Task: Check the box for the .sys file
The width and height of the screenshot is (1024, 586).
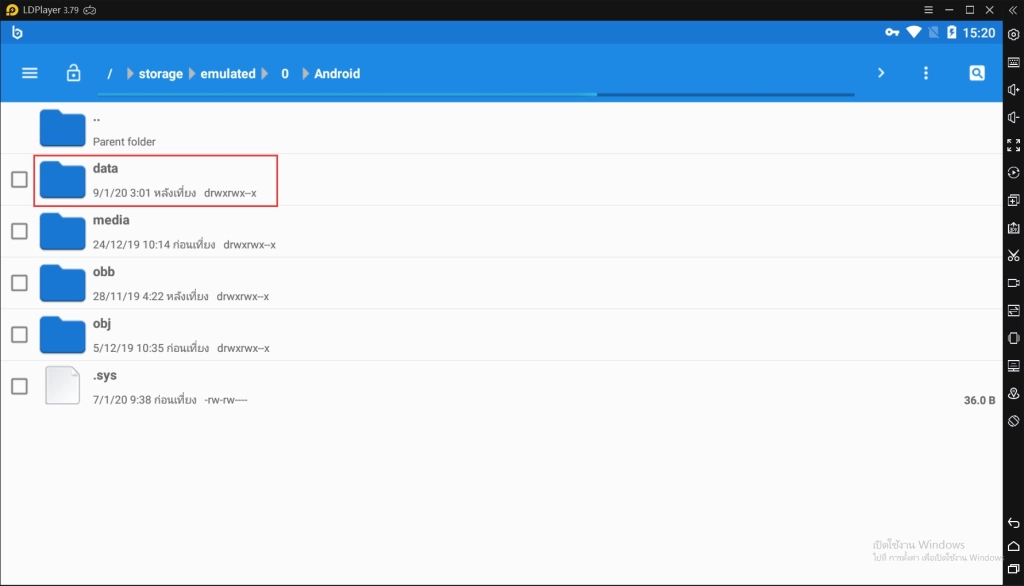Action: [20, 386]
